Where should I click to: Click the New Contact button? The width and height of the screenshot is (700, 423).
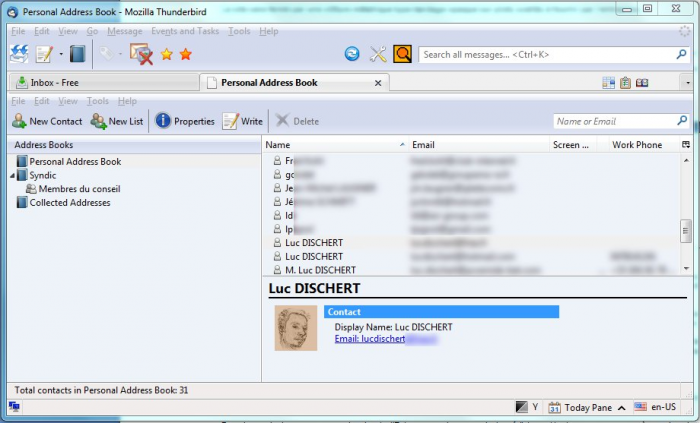(x=47, y=121)
